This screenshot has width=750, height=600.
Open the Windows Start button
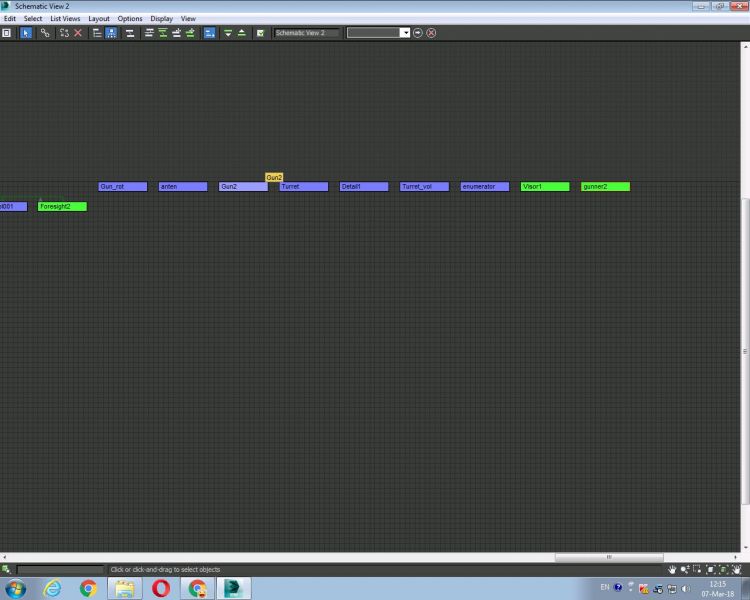[15, 588]
